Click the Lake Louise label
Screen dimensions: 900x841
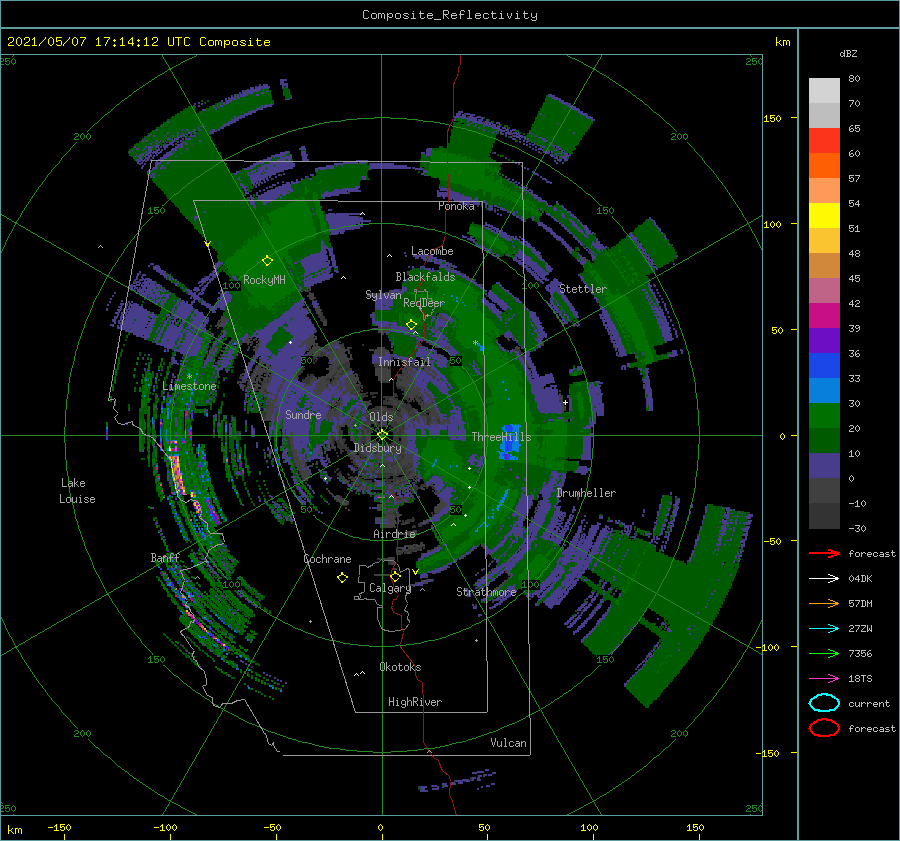[77, 491]
